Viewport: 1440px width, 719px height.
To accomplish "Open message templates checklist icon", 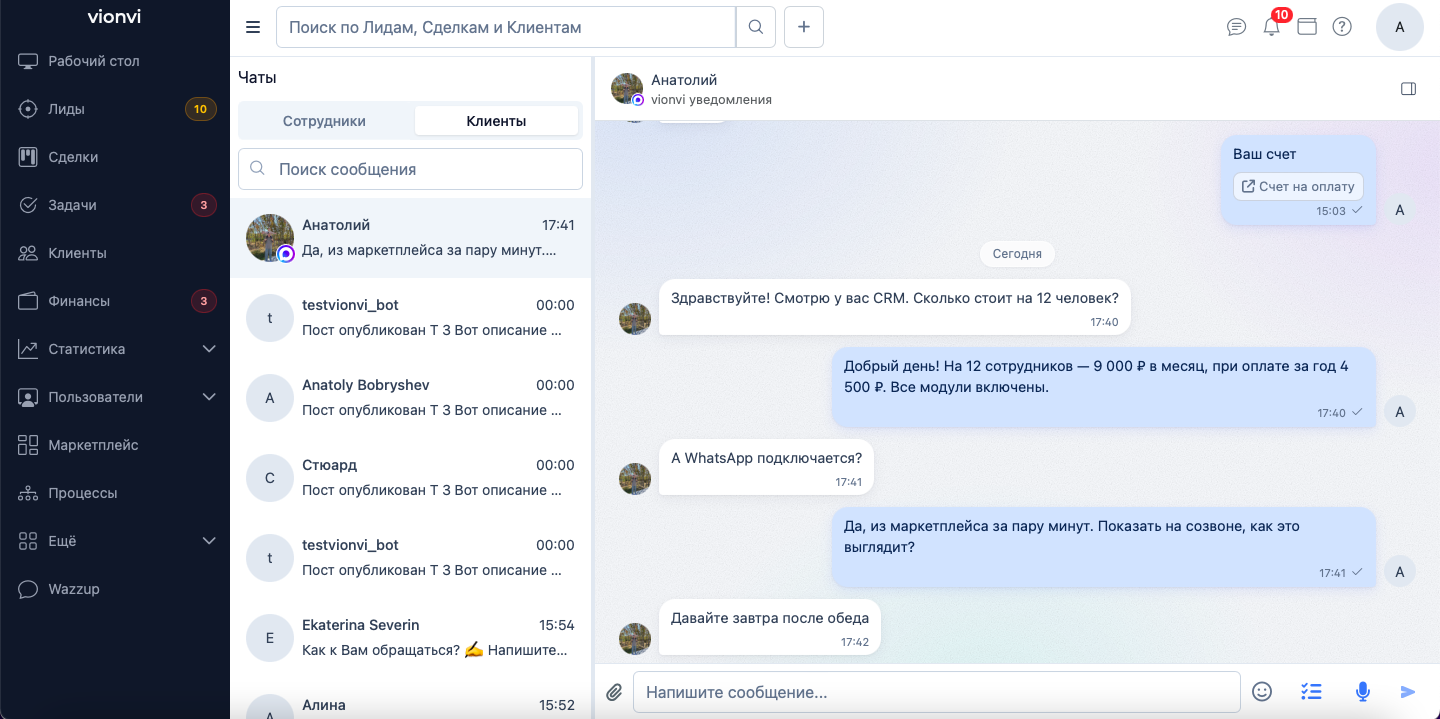I will [x=1311, y=691].
